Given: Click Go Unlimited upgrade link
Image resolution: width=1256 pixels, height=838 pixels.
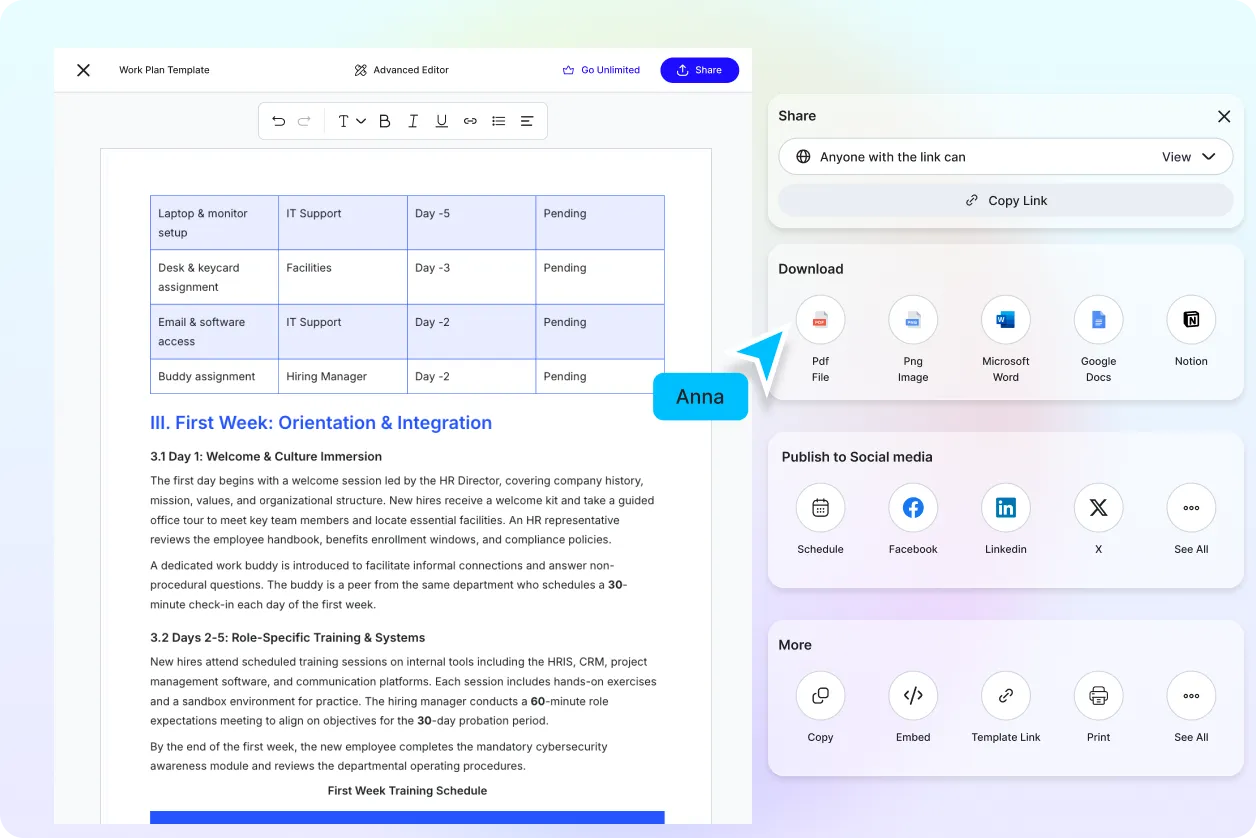Looking at the screenshot, I should [601, 70].
